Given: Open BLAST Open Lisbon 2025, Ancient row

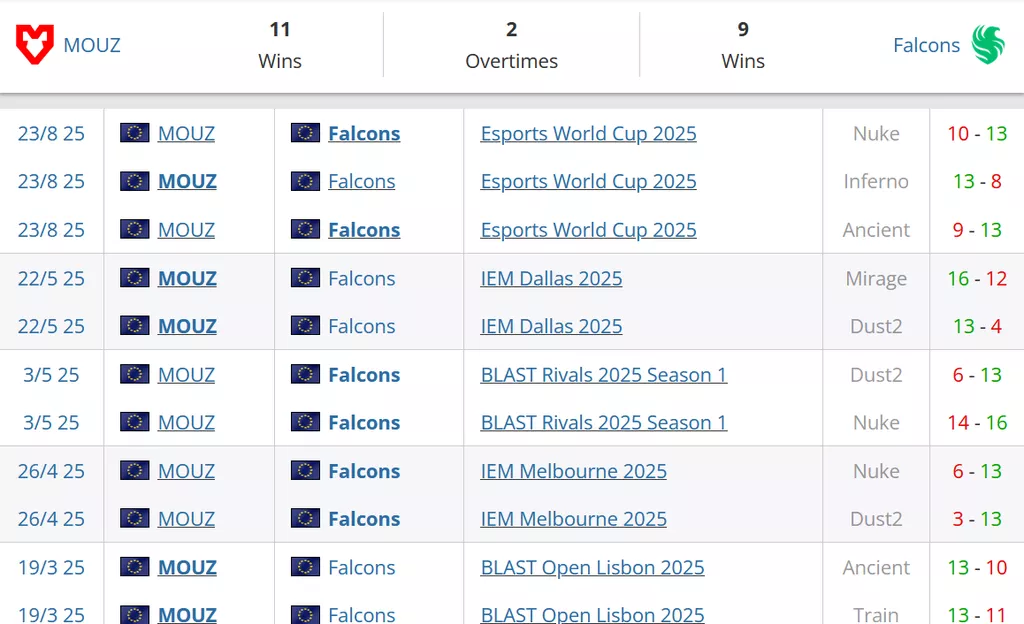Looking at the screenshot, I should click(592, 567).
